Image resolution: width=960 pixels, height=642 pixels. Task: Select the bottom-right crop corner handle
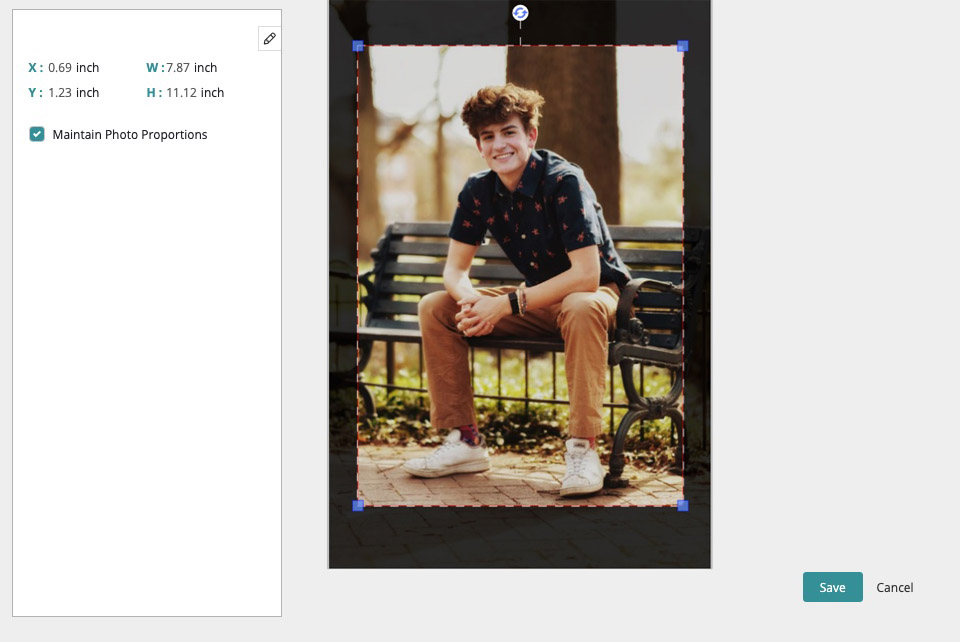coord(683,506)
